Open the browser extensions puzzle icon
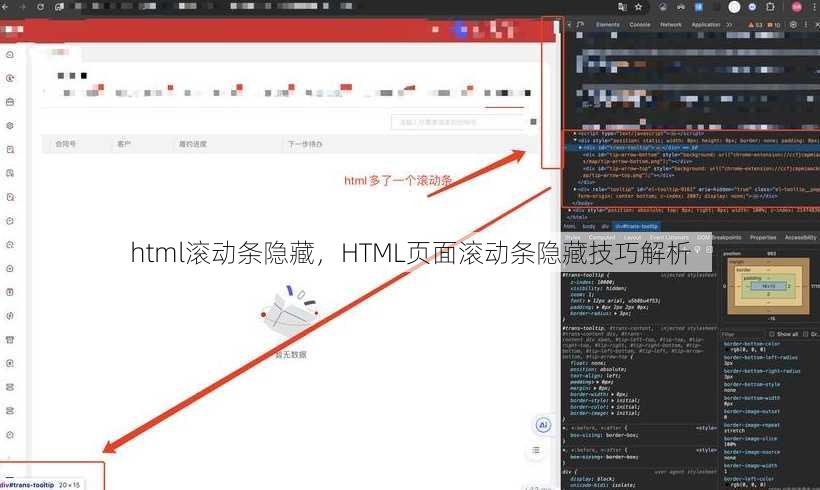The image size is (820, 490). pyautogui.click(x=770, y=7)
